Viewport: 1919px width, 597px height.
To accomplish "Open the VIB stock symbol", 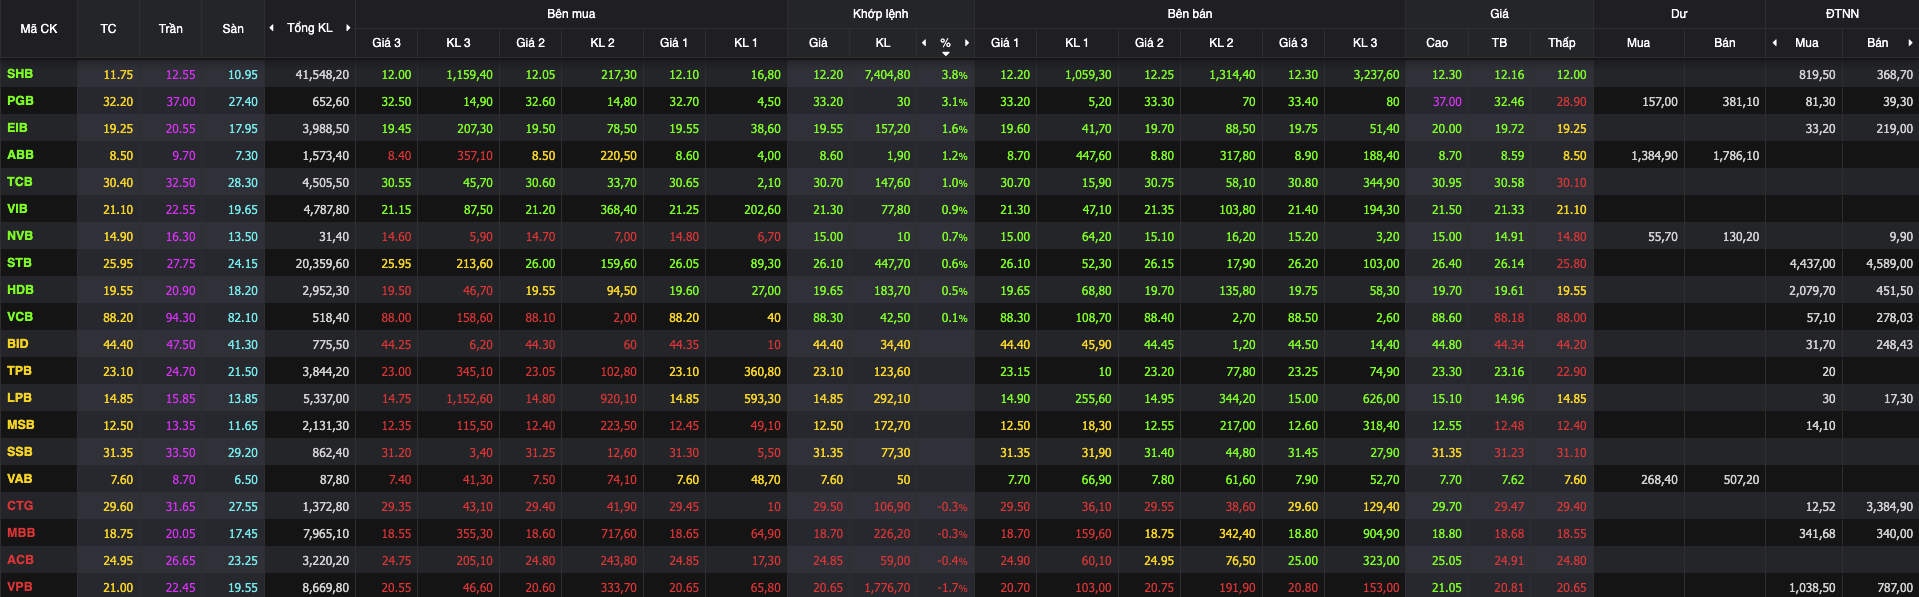I will [x=18, y=209].
